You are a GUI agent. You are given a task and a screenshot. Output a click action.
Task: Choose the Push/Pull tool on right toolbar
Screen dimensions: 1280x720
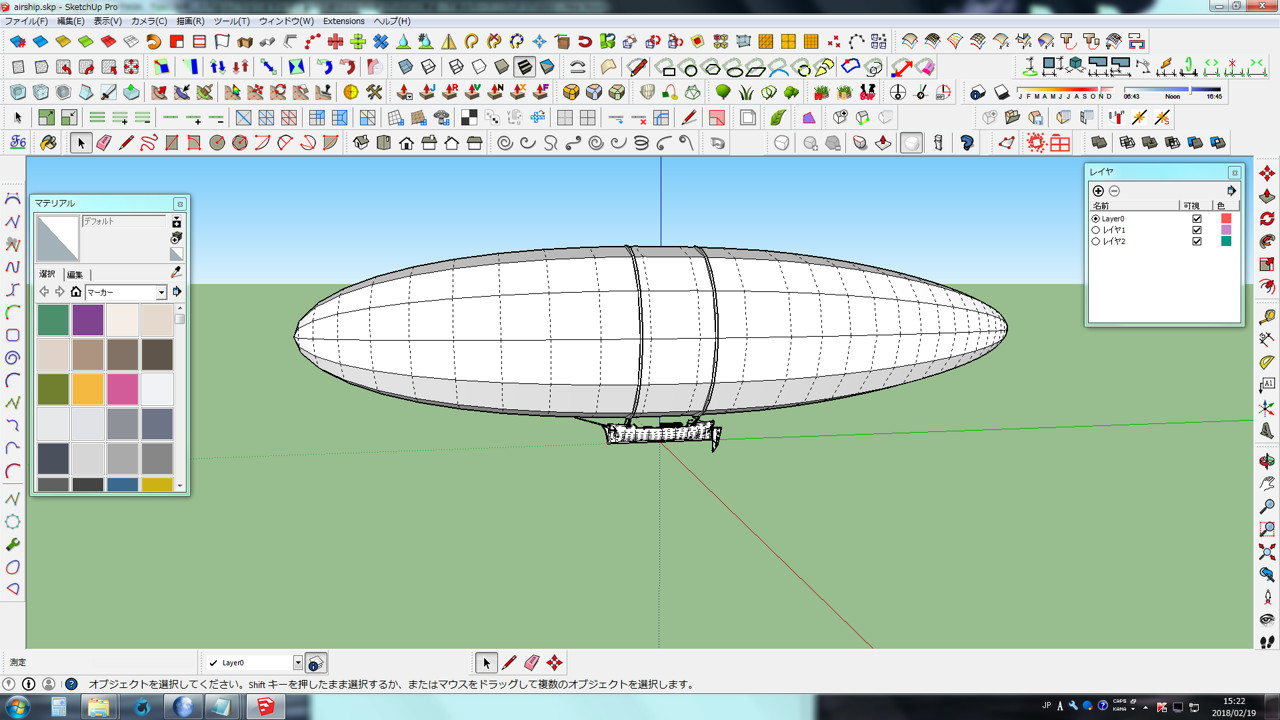(x=1267, y=196)
